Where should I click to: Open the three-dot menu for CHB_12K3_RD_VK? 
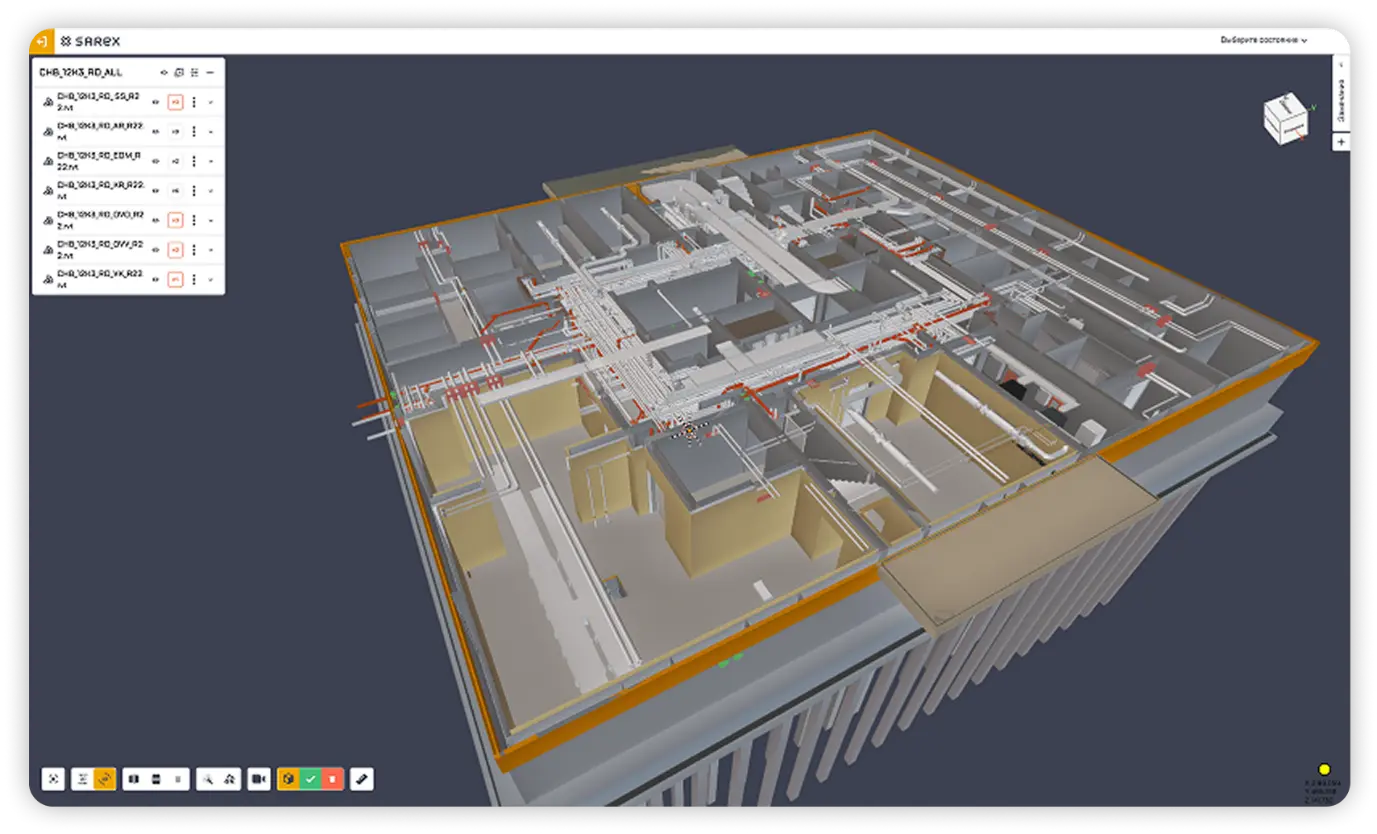pyautogui.click(x=194, y=279)
